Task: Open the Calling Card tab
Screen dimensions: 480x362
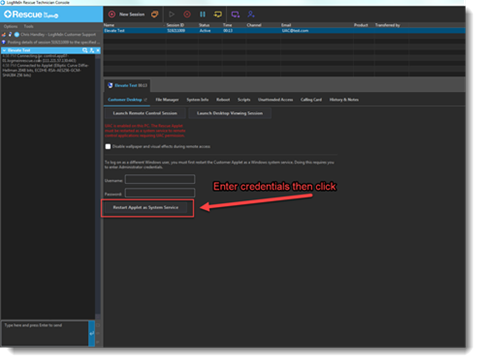Action: (311, 100)
